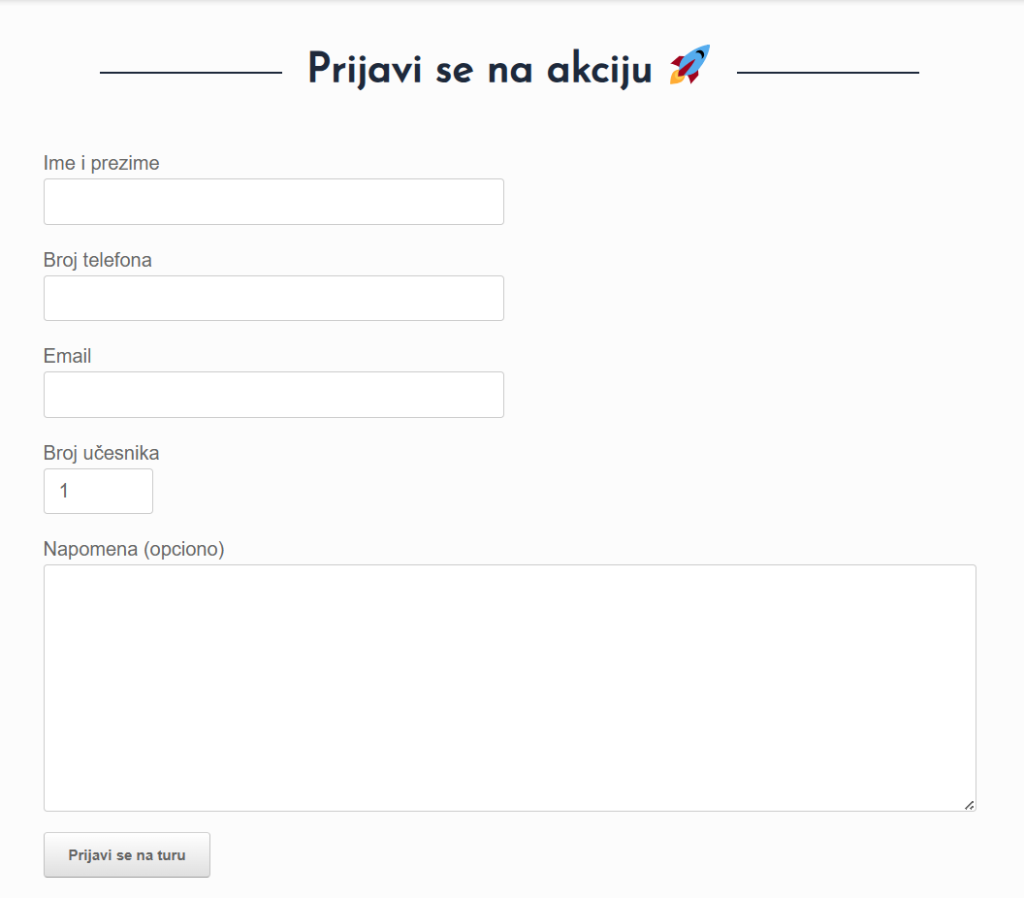Click the Broj učesnika number field
The height and width of the screenshot is (898, 1024).
tap(97, 491)
